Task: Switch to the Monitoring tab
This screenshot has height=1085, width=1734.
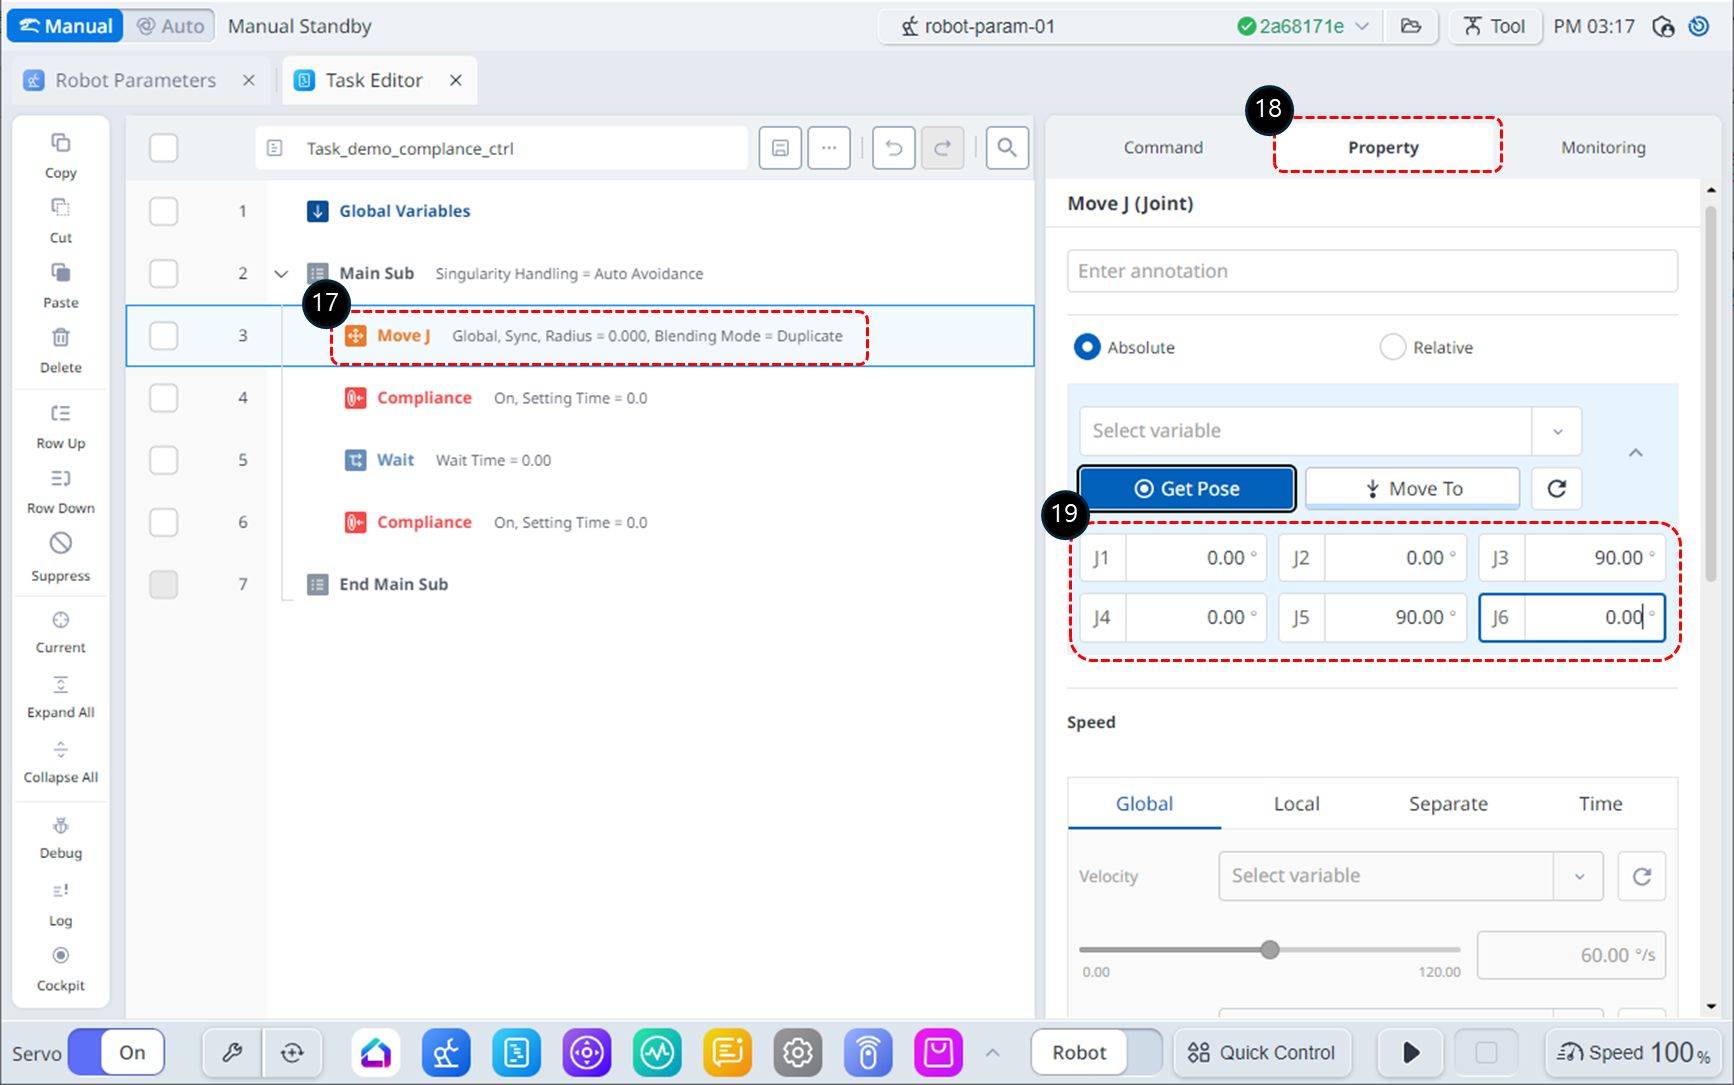Action: pos(1602,147)
